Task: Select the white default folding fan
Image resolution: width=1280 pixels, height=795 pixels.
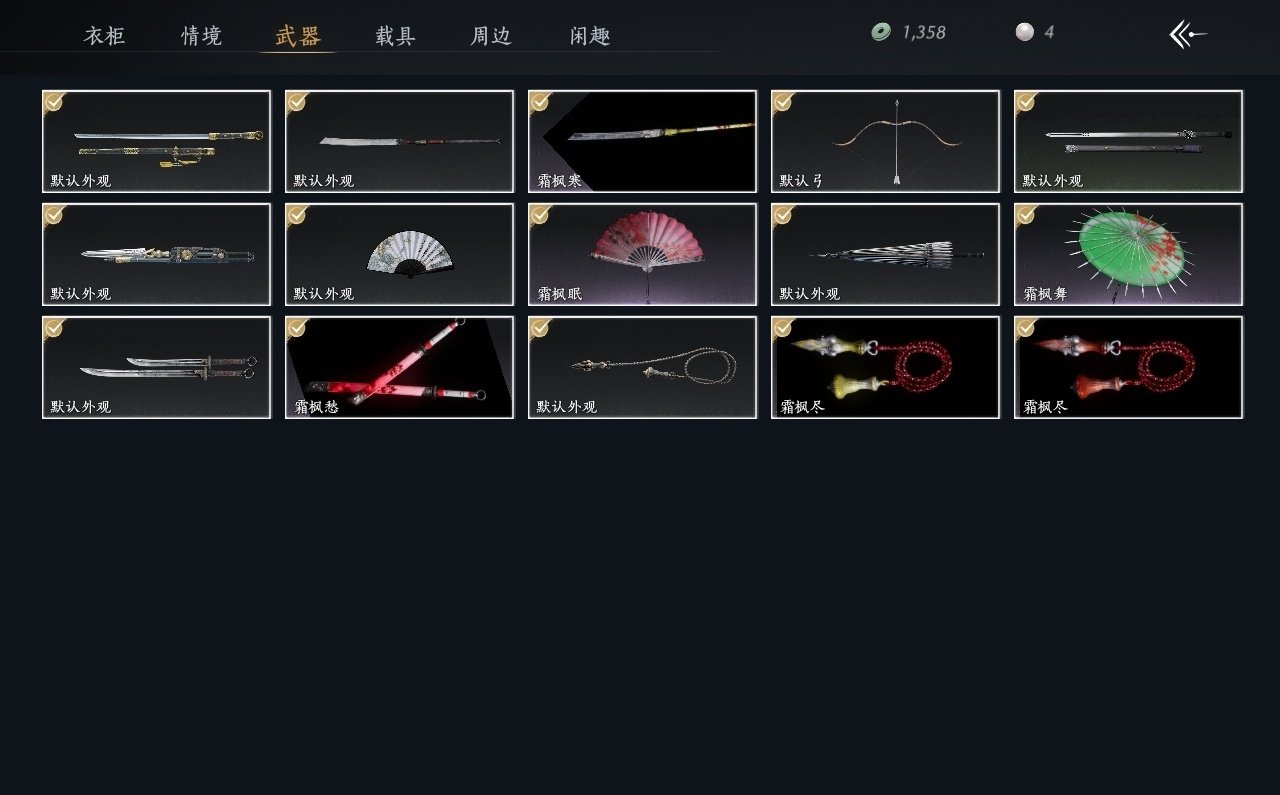Action: 399,254
